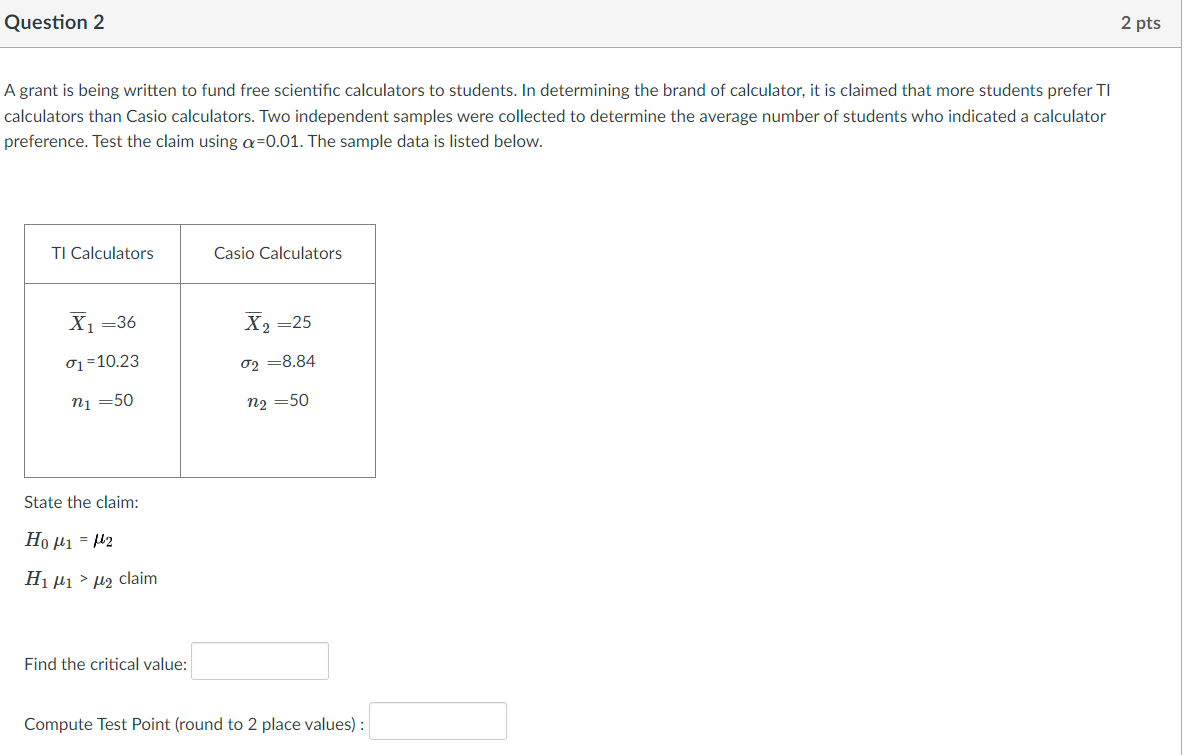Select the Question 2 header
The height and width of the screenshot is (755, 1186).
click(x=55, y=21)
